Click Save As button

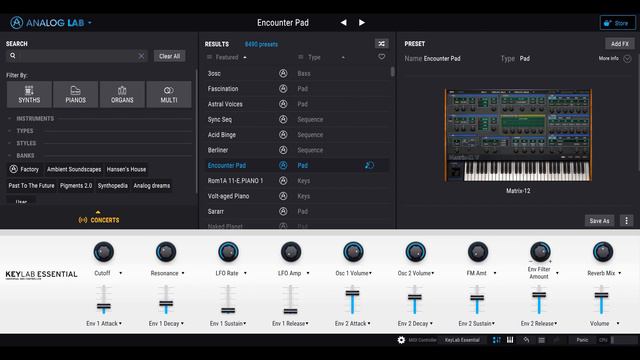599,221
